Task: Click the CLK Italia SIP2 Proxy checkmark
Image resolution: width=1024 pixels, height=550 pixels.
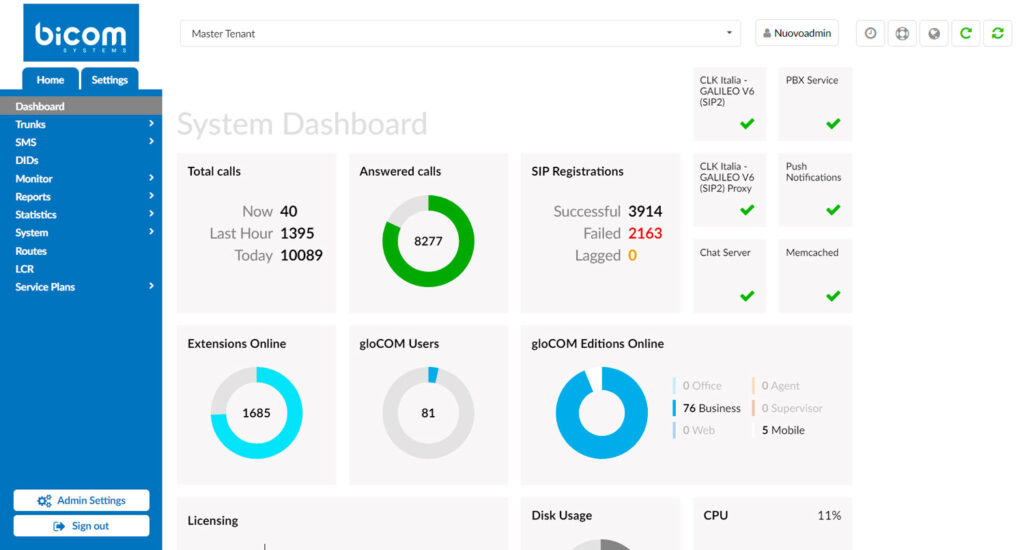Action: [x=747, y=210]
